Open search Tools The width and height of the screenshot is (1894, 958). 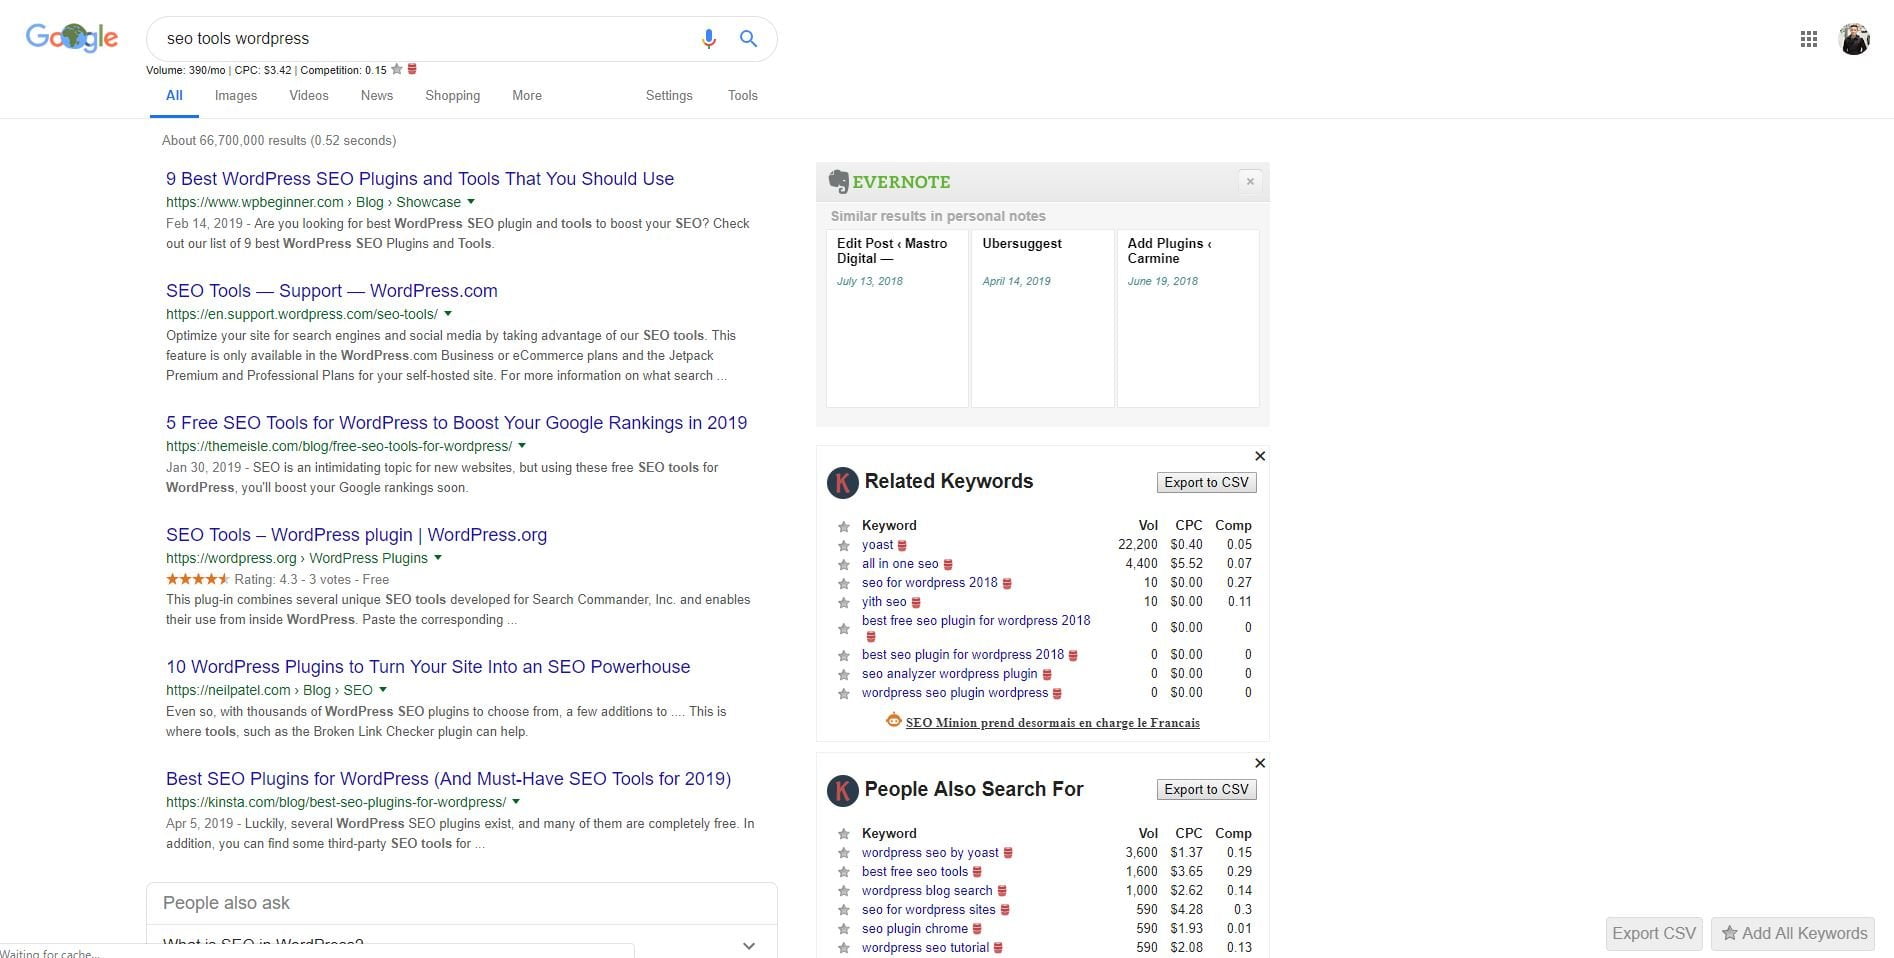click(x=743, y=96)
